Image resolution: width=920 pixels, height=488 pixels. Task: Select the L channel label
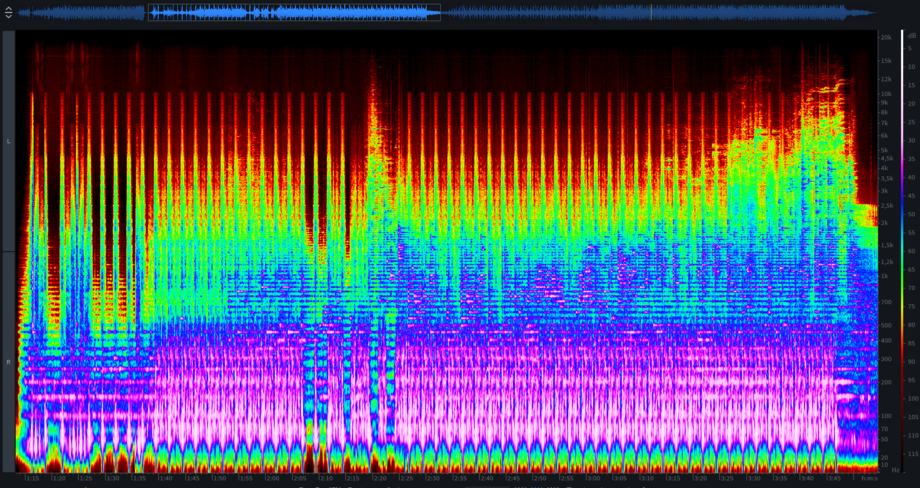point(9,141)
